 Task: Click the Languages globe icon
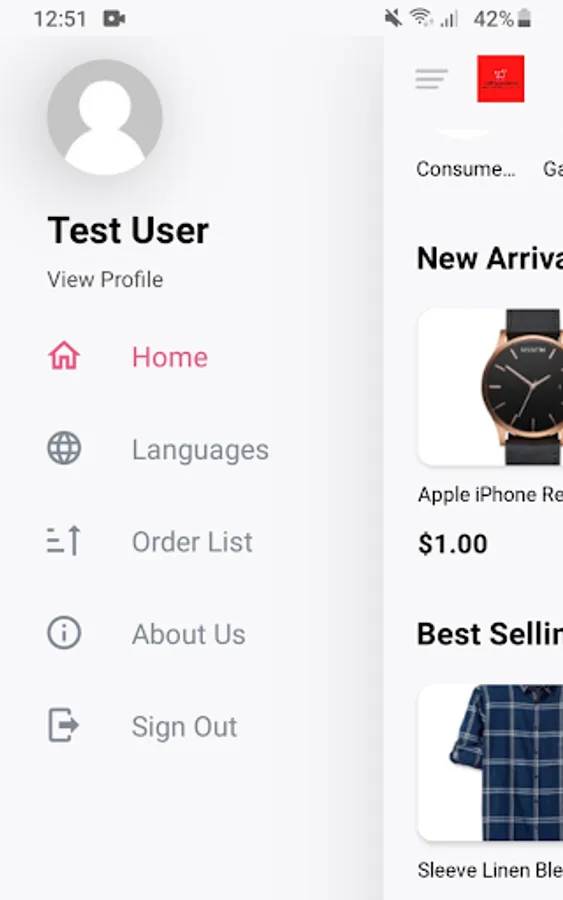64,448
